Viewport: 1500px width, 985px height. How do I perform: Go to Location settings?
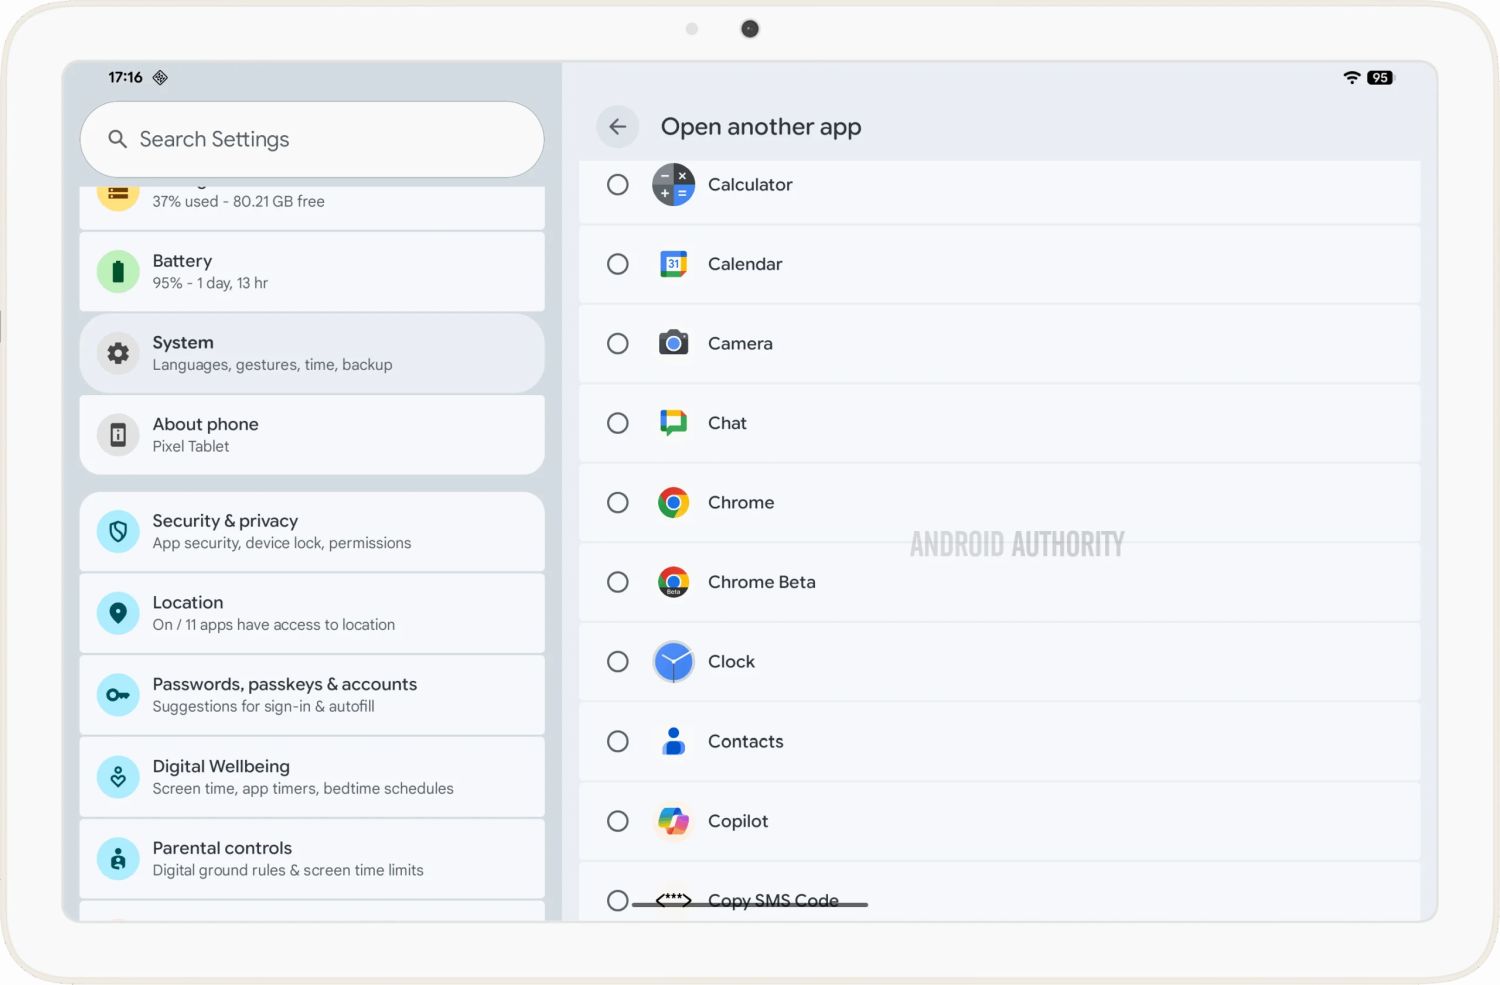pyautogui.click(x=312, y=613)
